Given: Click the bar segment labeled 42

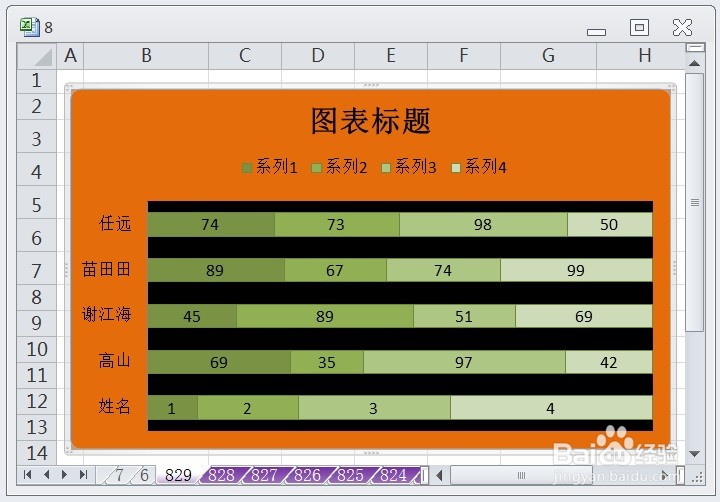Looking at the screenshot, I should (x=609, y=362).
